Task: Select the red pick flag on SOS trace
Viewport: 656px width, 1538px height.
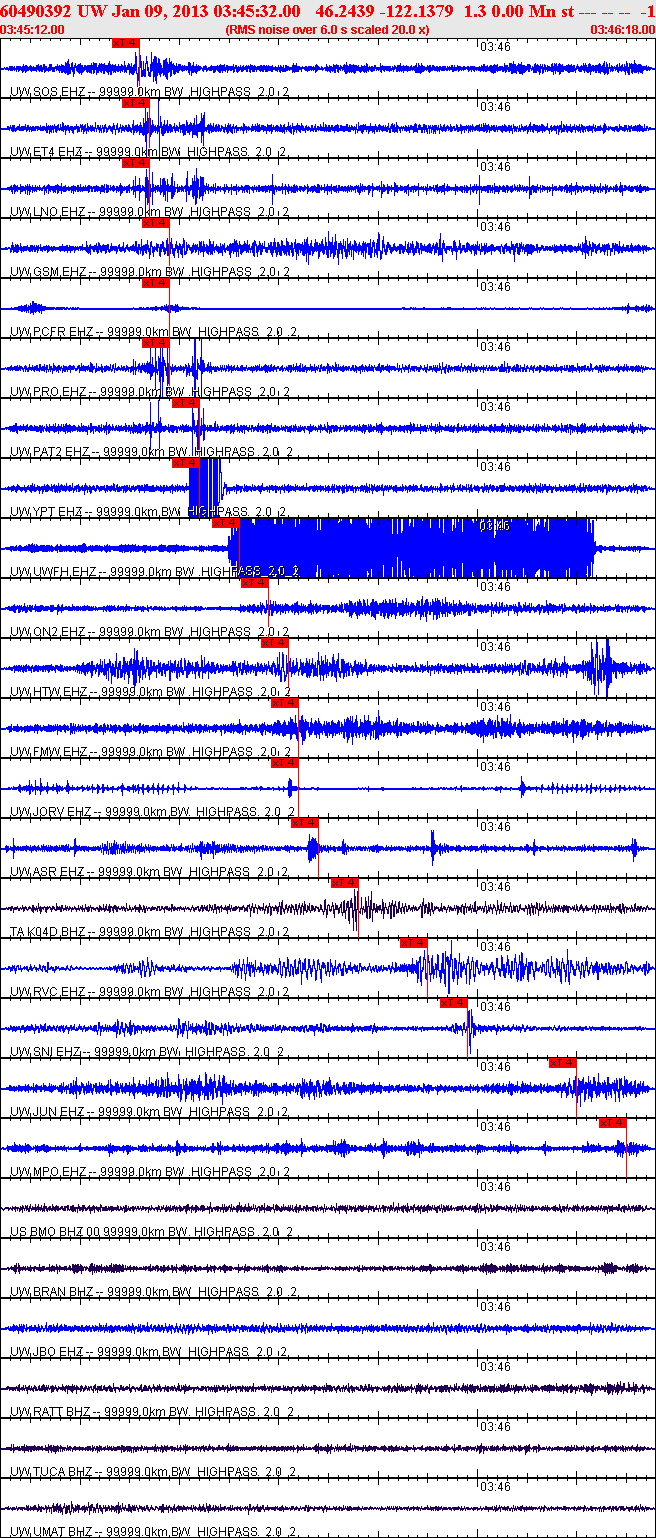Action: coord(125,43)
